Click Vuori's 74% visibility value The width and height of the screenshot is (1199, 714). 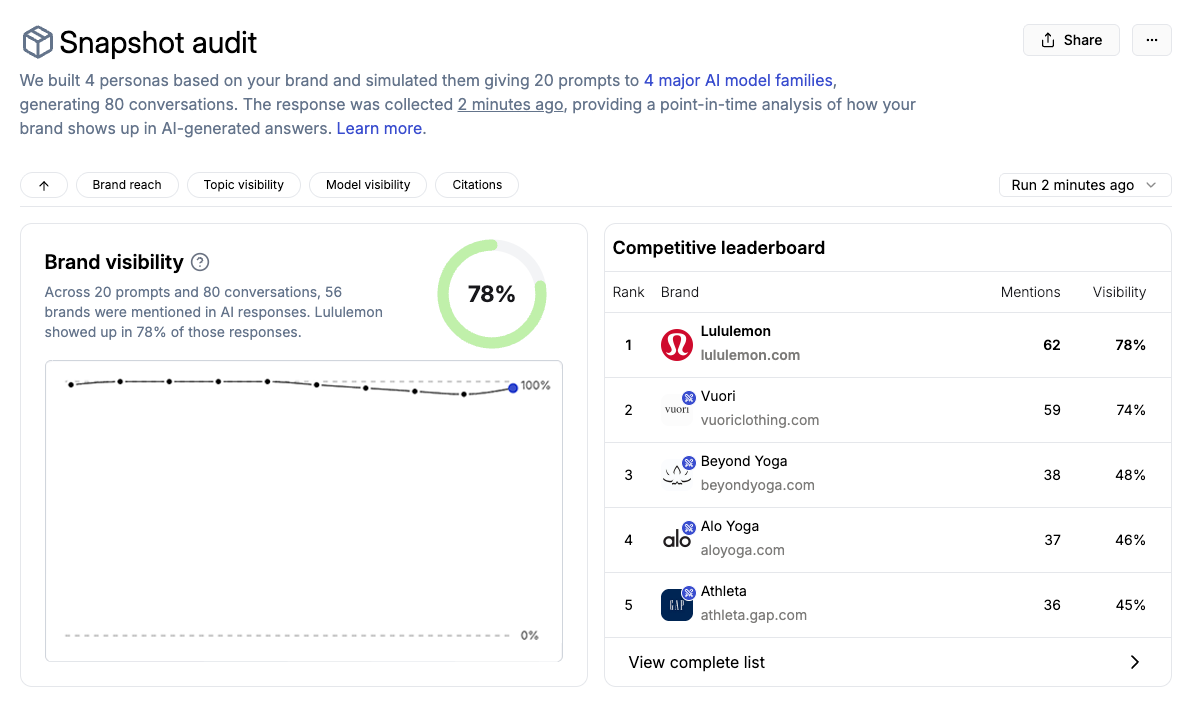(1130, 410)
